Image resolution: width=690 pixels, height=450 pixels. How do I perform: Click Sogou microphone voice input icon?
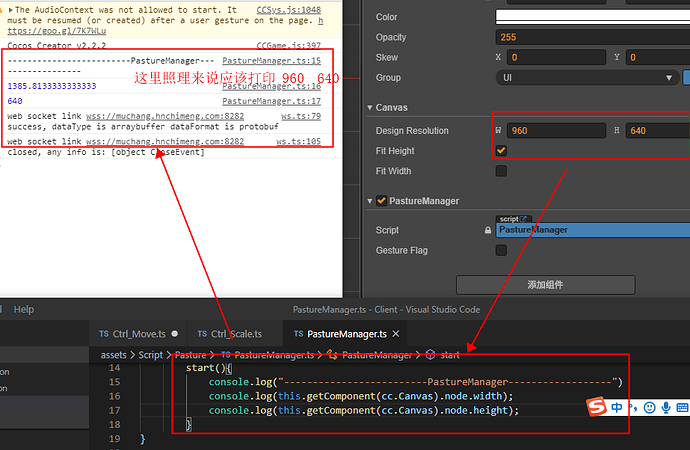point(666,408)
